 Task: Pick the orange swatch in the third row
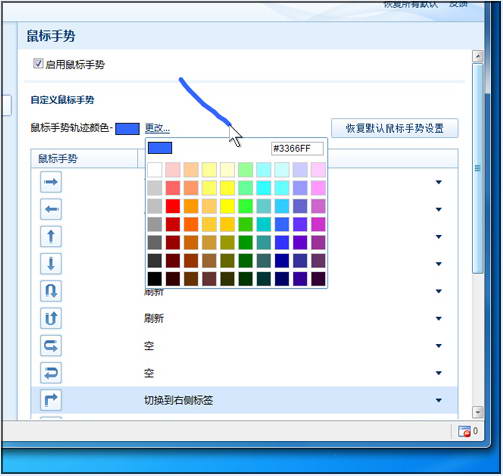191,206
